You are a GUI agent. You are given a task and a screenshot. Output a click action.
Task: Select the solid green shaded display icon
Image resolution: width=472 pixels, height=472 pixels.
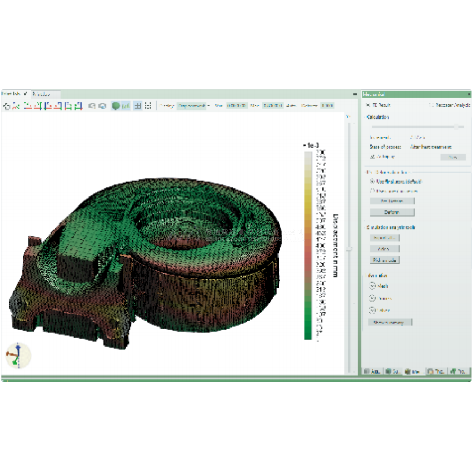[116, 106]
